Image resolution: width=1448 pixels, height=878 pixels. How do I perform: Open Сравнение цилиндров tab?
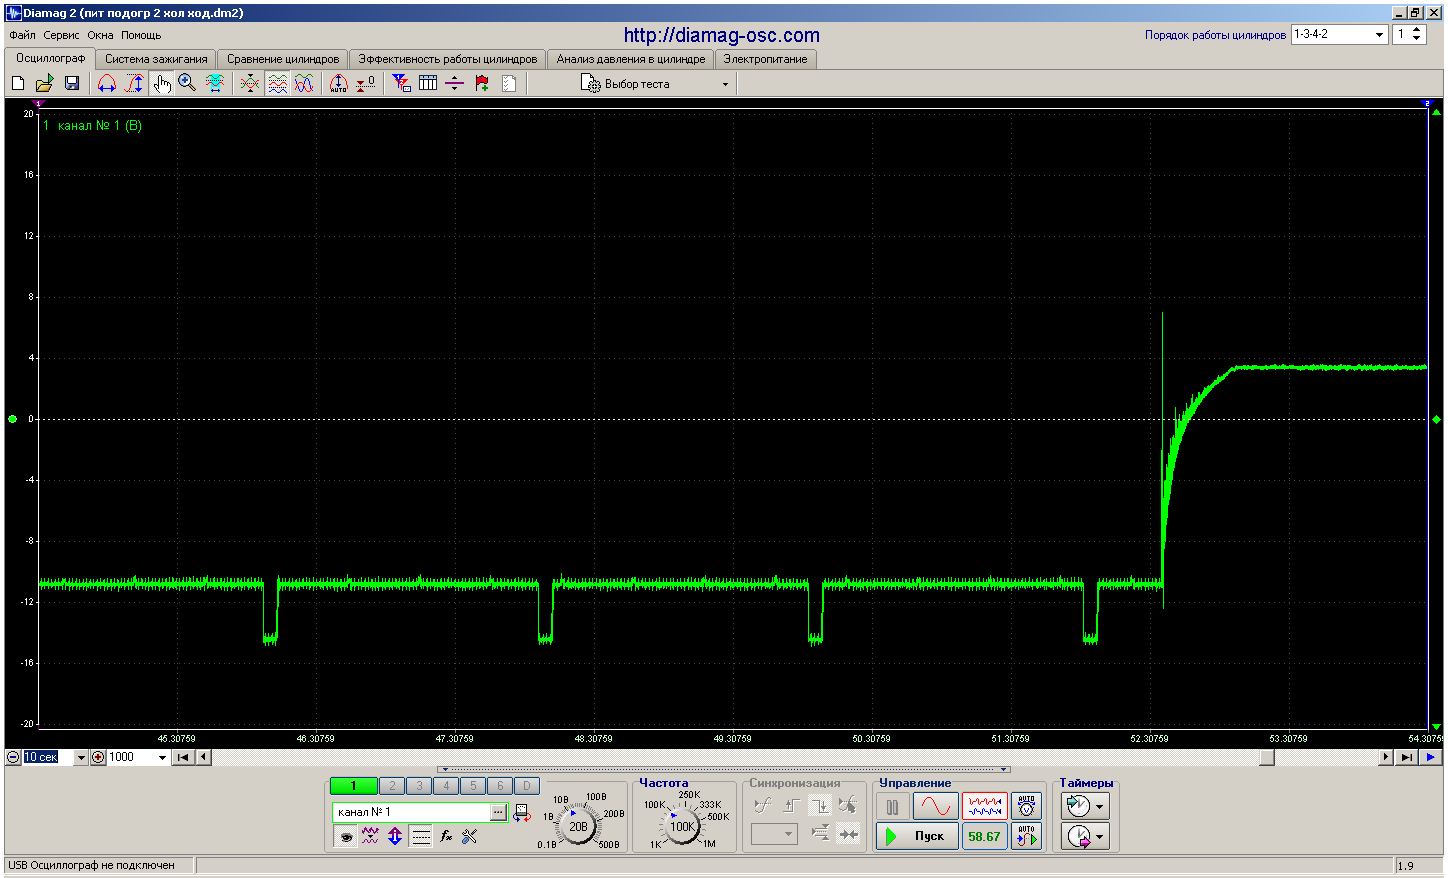pos(283,59)
